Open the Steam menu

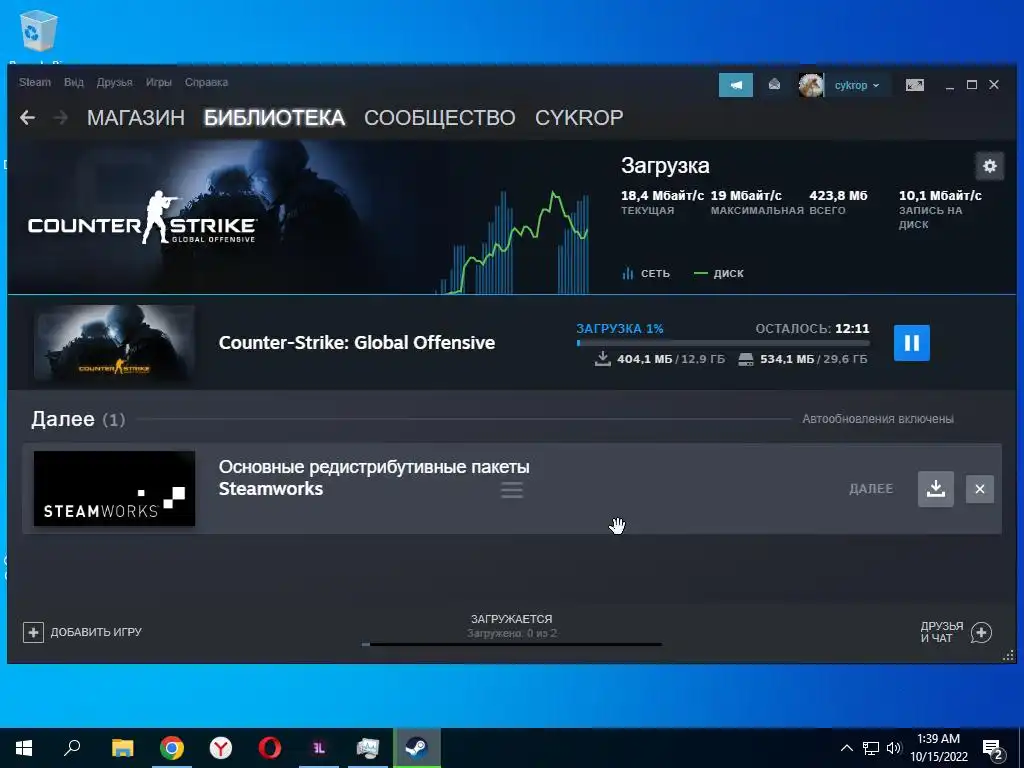pos(35,82)
